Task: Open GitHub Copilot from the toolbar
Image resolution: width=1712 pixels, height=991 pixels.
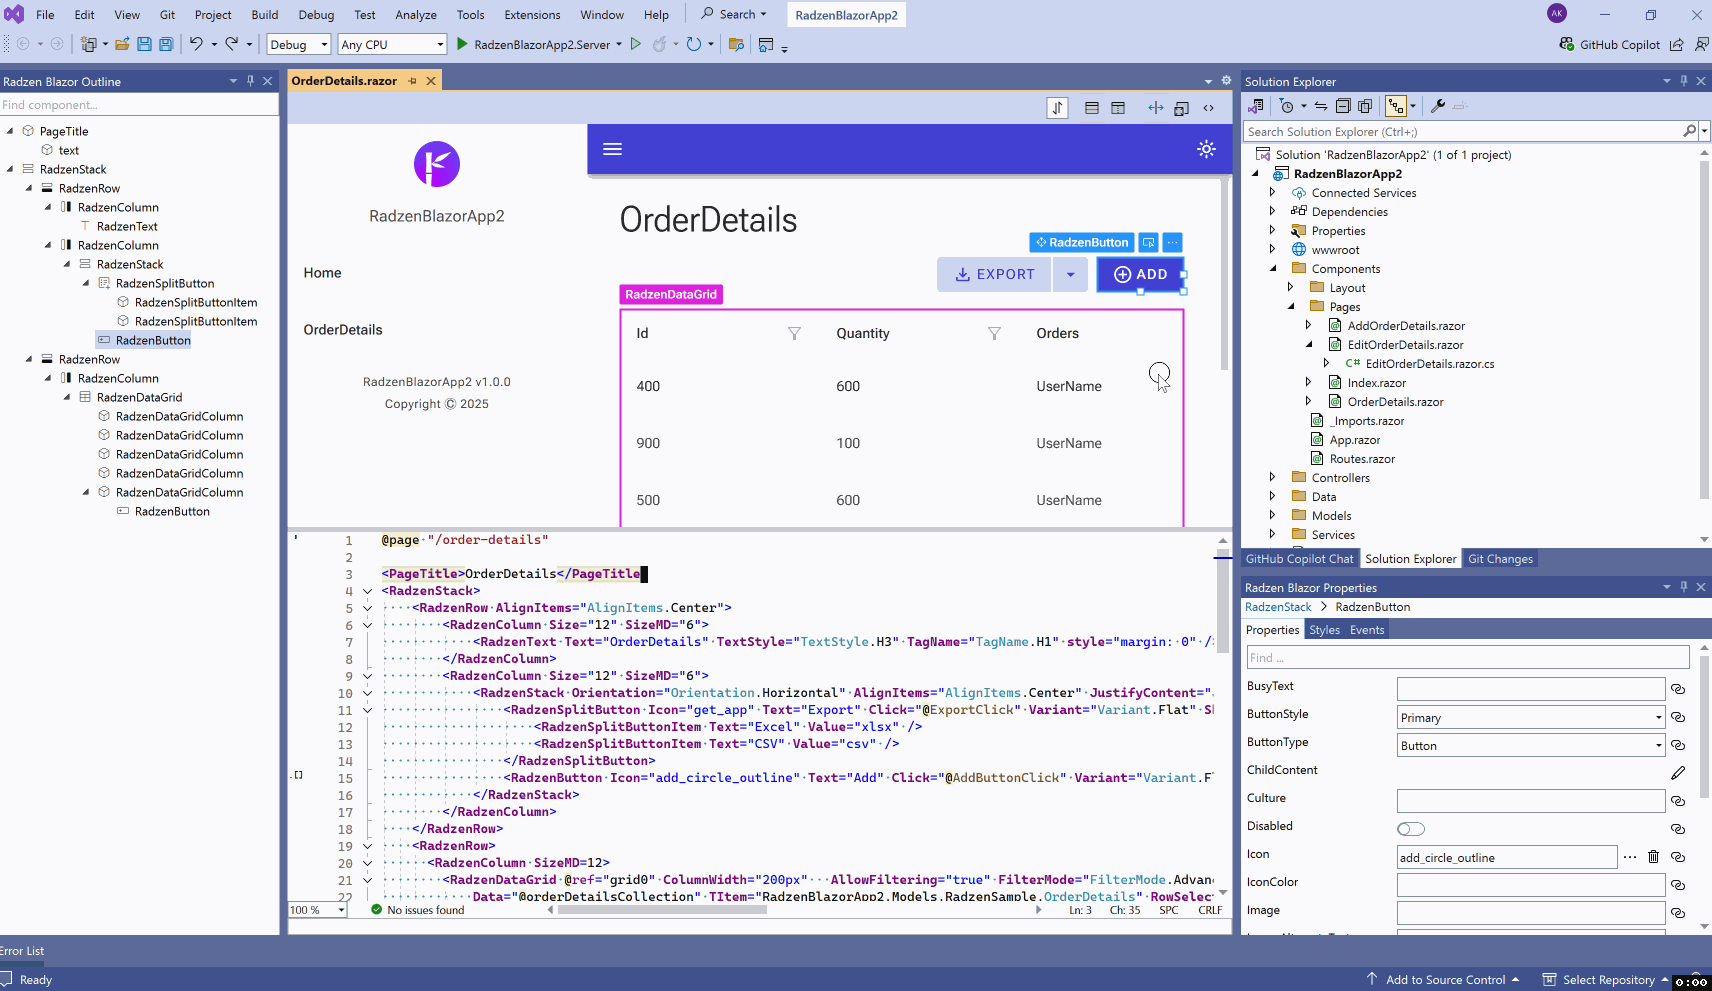Action: pyautogui.click(x=1610, y=44)
